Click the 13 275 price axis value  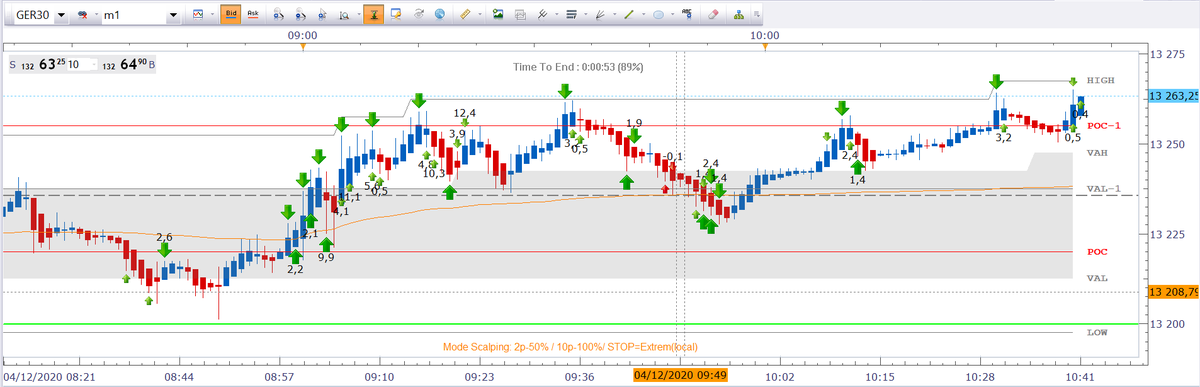pyautogui.click(x=1168, y=55)
